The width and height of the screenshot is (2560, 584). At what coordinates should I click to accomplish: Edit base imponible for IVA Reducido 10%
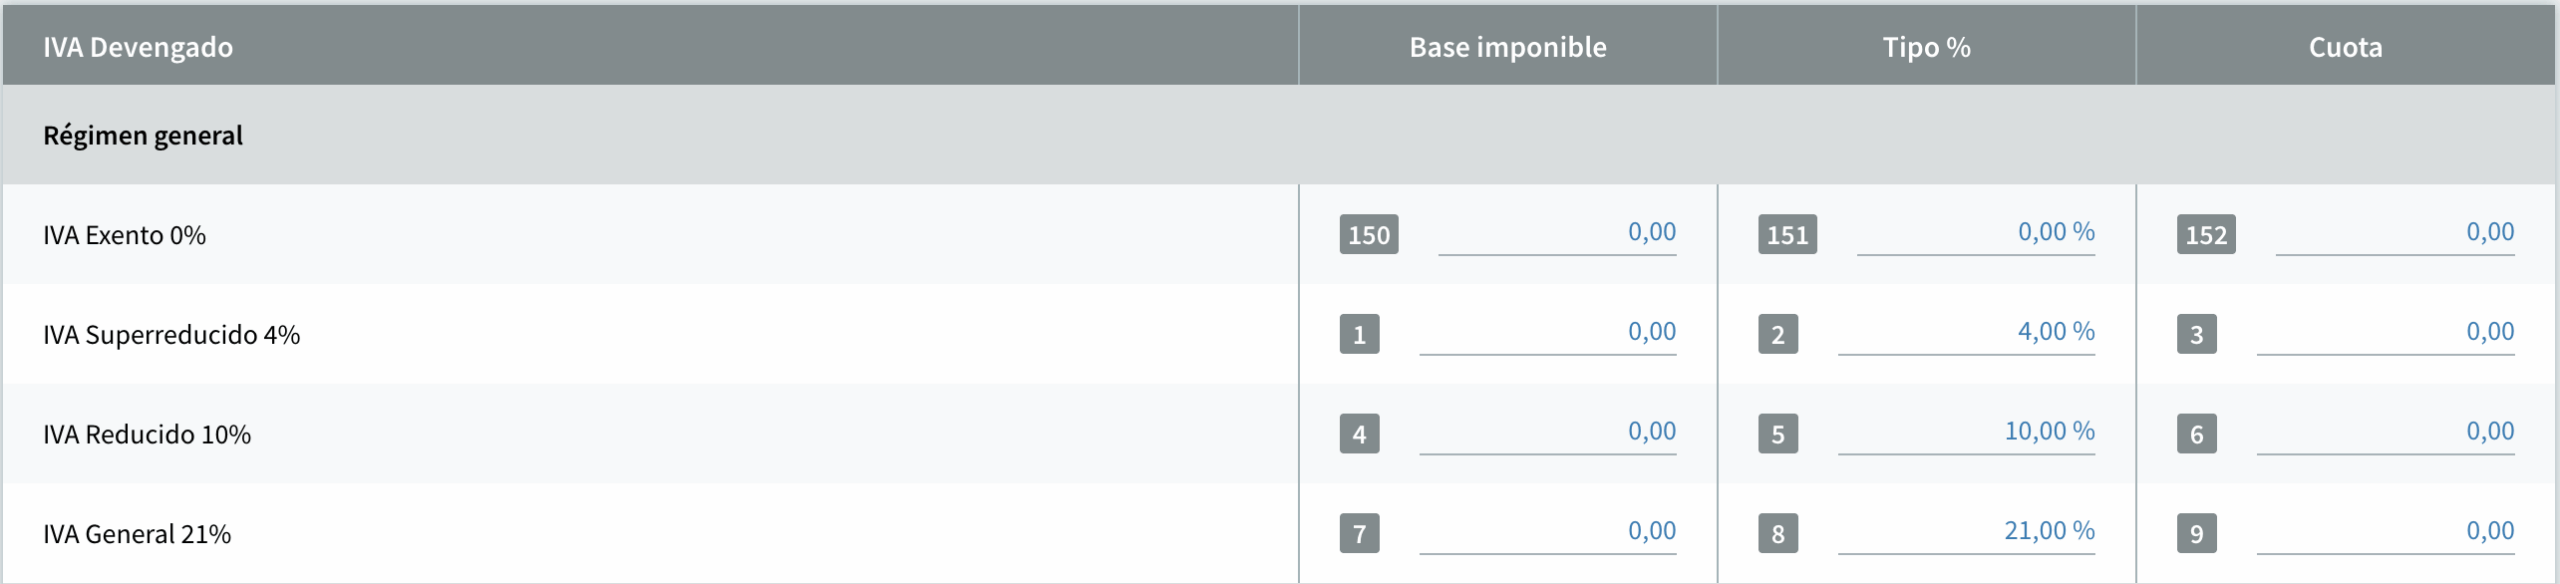point(1548,433)
